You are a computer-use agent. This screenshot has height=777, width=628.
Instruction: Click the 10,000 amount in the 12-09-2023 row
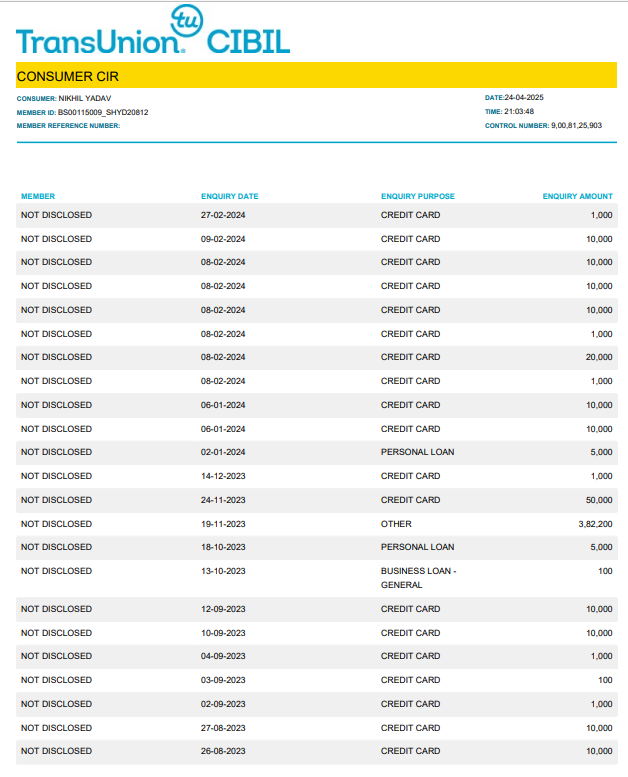[x=599, y=609]
